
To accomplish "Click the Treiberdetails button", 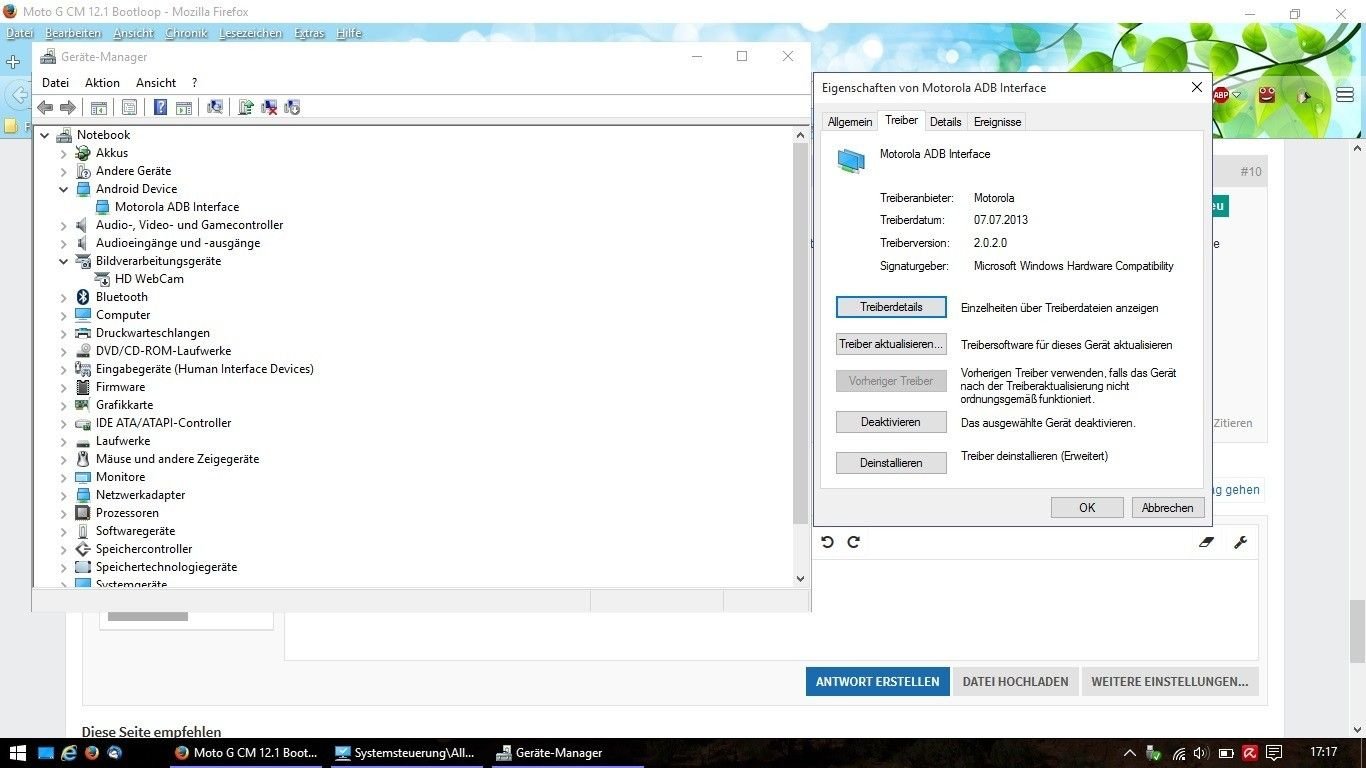I will tap(891, 307).
